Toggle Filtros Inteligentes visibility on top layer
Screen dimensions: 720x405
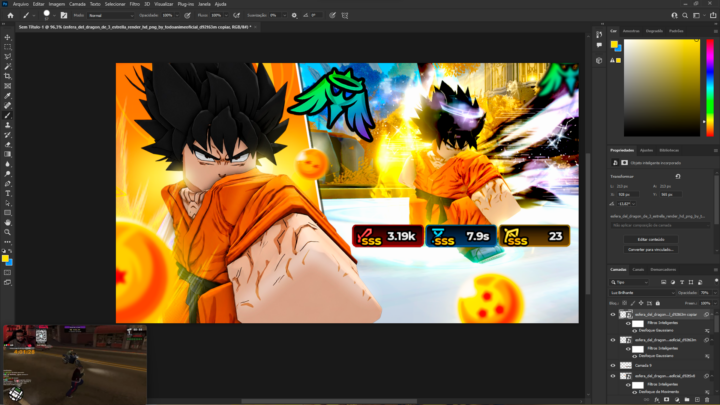628,323
